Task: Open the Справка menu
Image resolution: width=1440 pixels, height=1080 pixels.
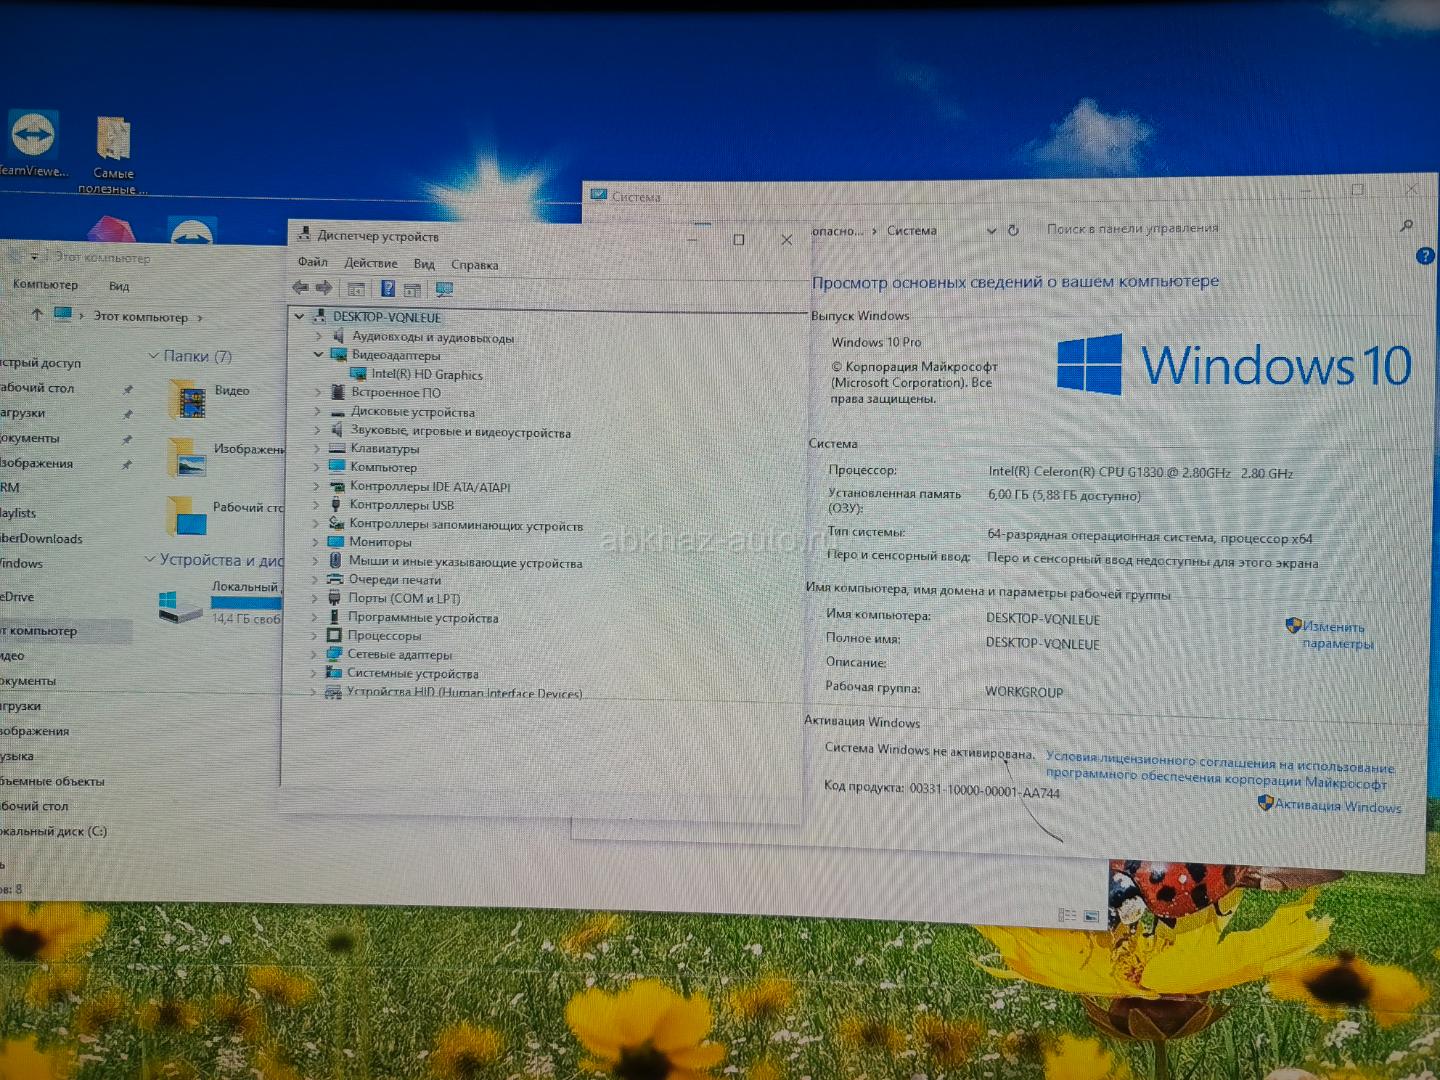Action: (x=474, y=265)
